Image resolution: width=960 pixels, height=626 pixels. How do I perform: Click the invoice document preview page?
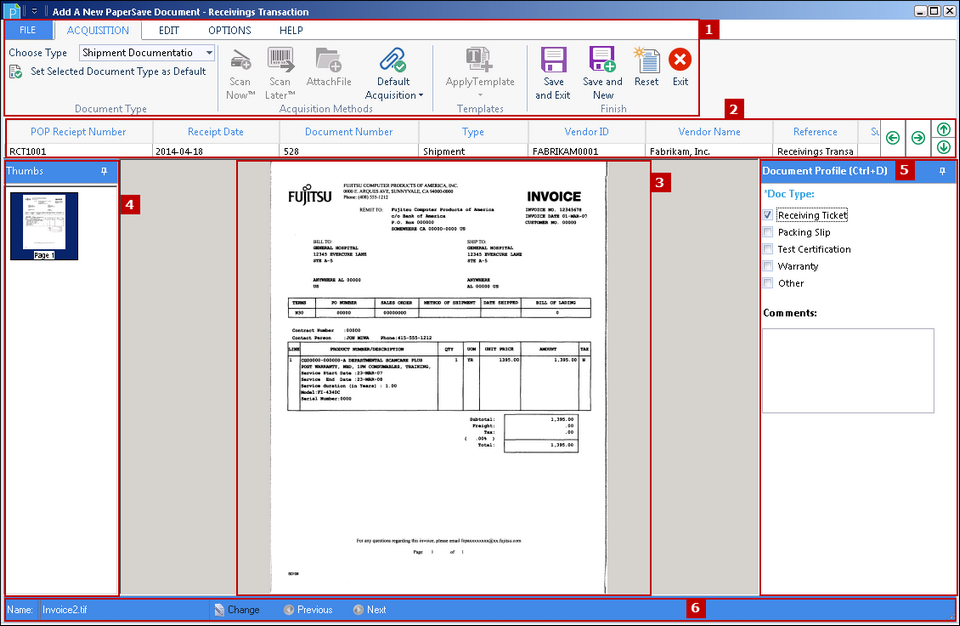pos(438,377)
